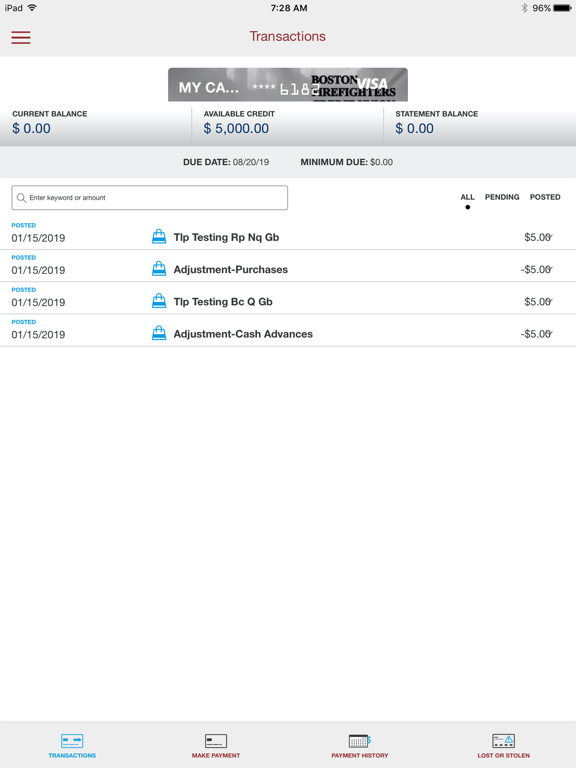Open the Tlp Testing Rp Nq Gb transaction
576x768 pixels.
click(288, 234)
